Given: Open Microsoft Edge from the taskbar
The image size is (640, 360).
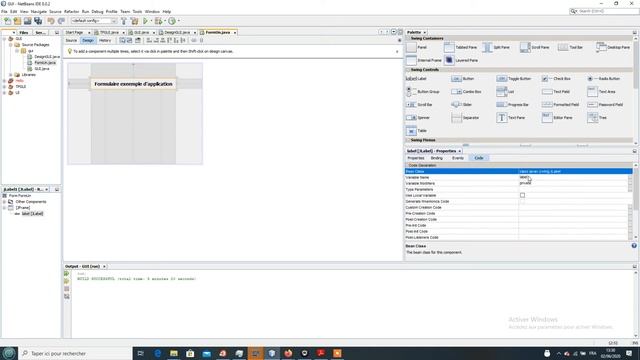Looking at the screenshot, I should 158,353.
